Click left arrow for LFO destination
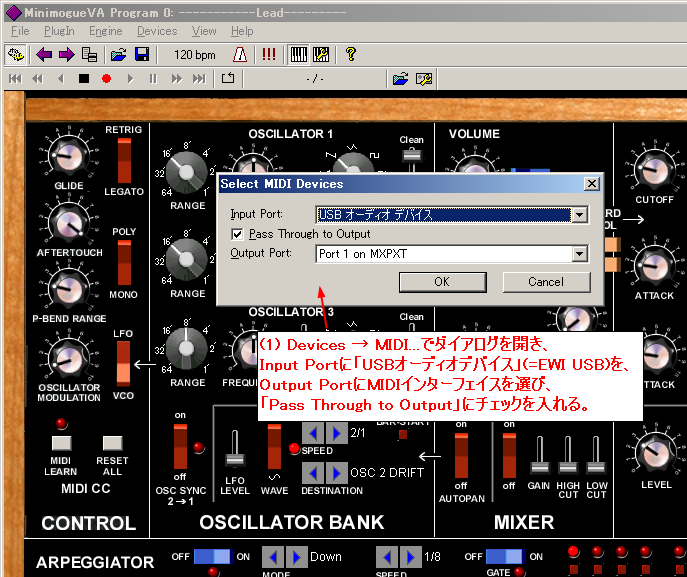 click(x=313, y=473)
